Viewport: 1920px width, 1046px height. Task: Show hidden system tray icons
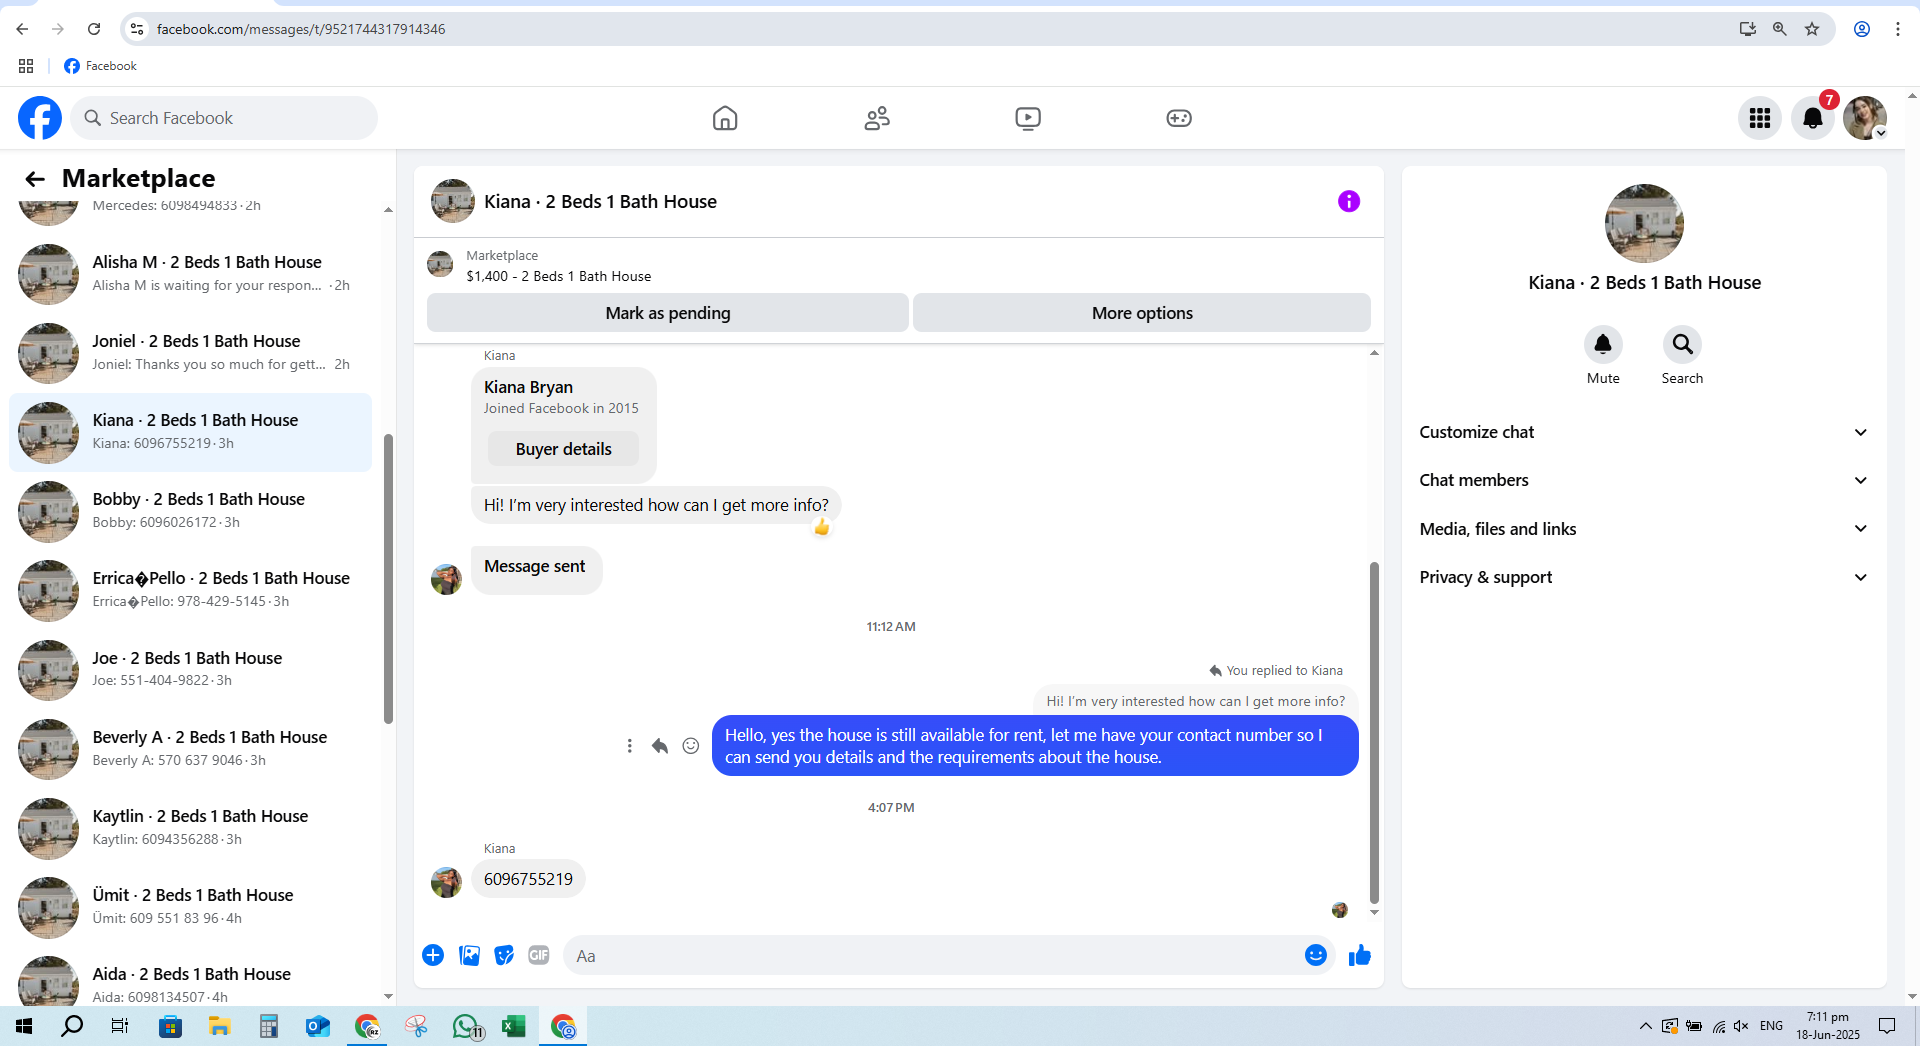(1645, 1026)
